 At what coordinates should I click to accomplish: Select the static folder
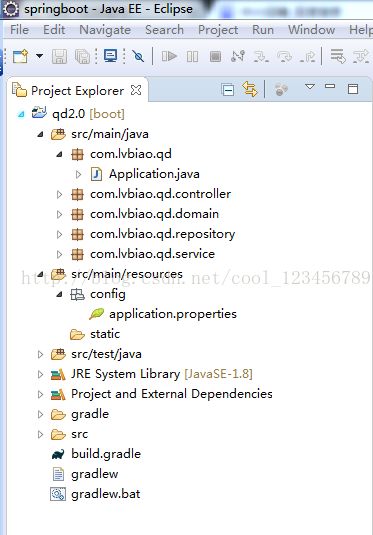pos(105,334)
